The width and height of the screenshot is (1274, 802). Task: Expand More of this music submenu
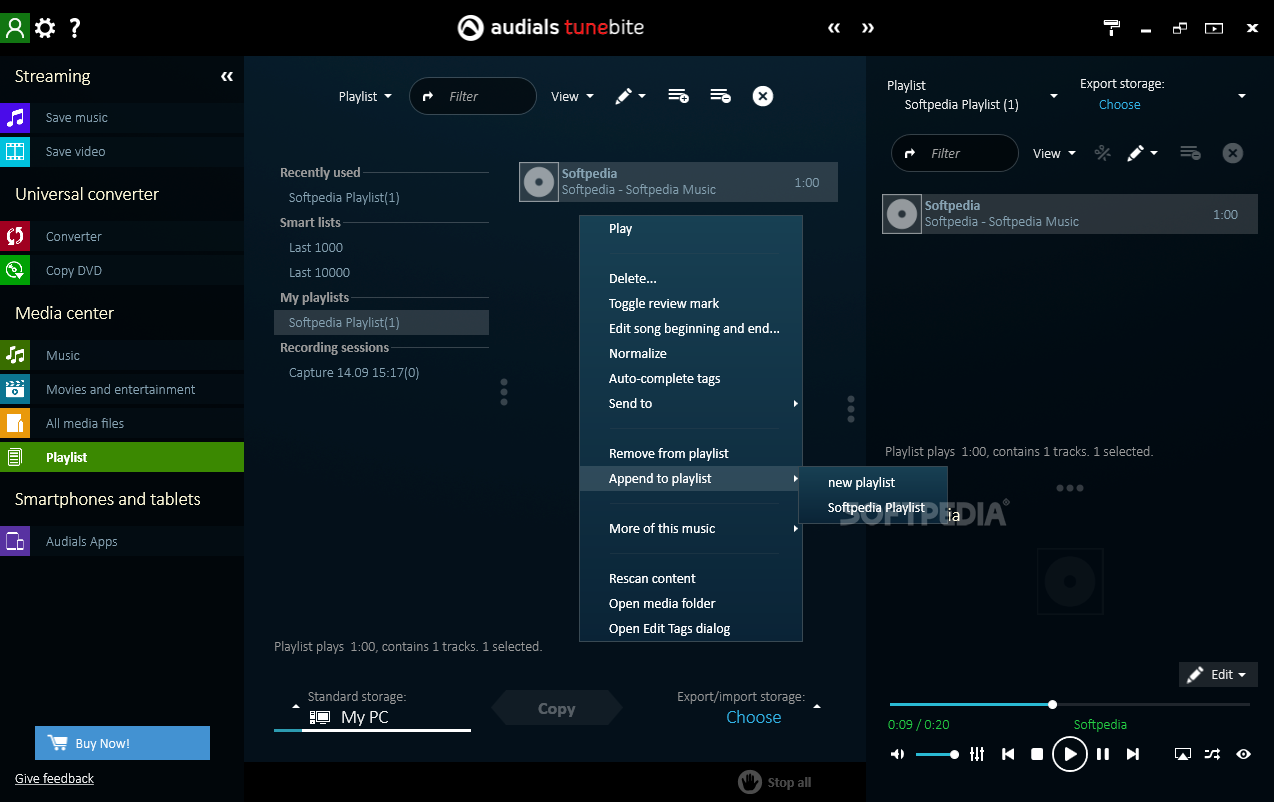click(691, 529)
